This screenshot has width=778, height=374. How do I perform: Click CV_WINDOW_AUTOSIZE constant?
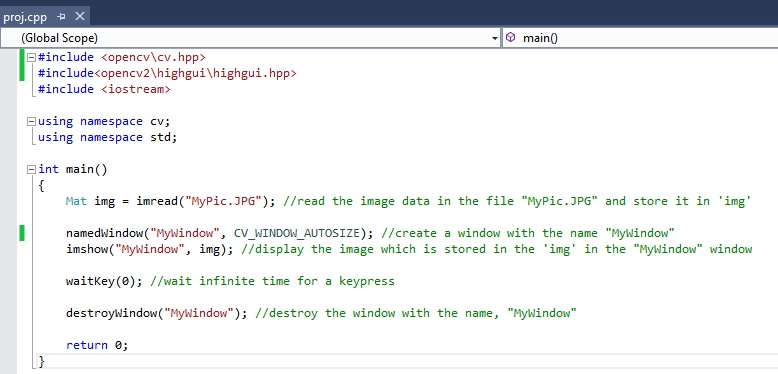[x=297, y=233]
